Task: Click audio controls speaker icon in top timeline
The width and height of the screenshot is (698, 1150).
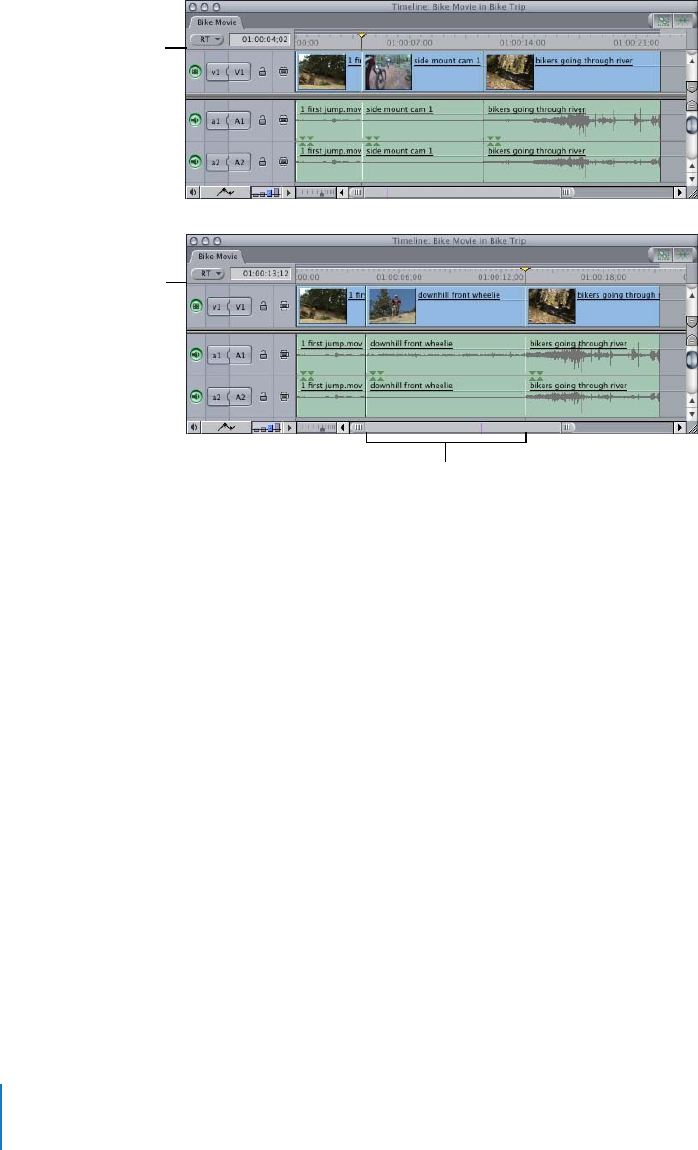Action: click(x=194, y=192)
